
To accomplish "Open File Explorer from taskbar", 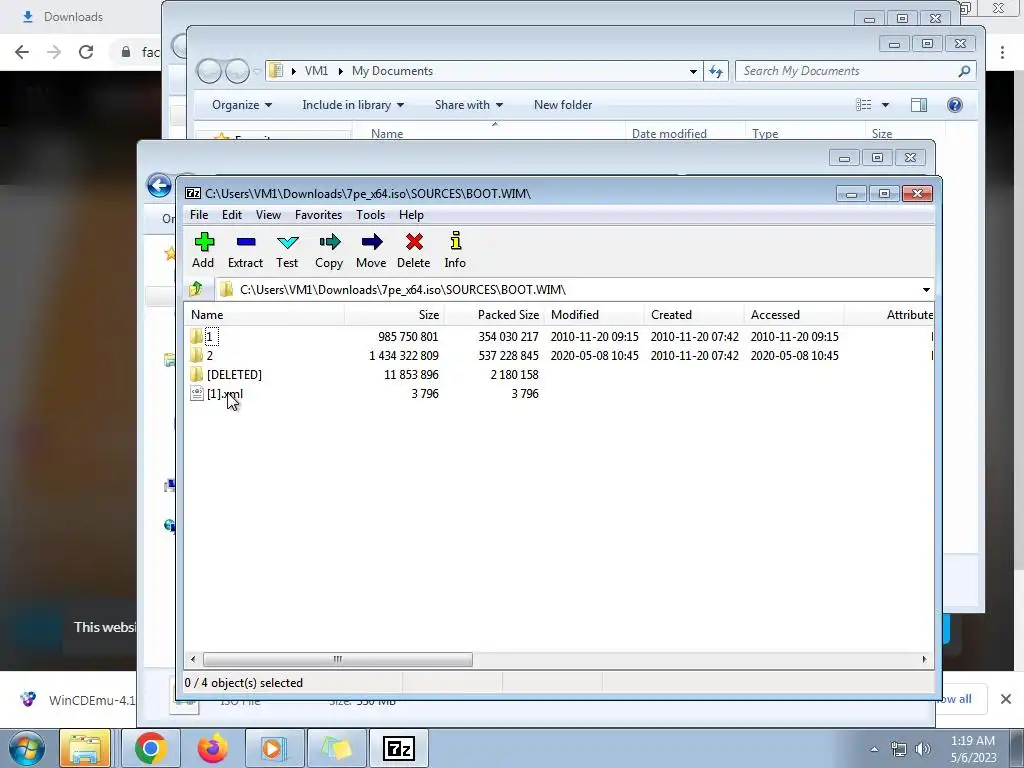I will [85, 748].
